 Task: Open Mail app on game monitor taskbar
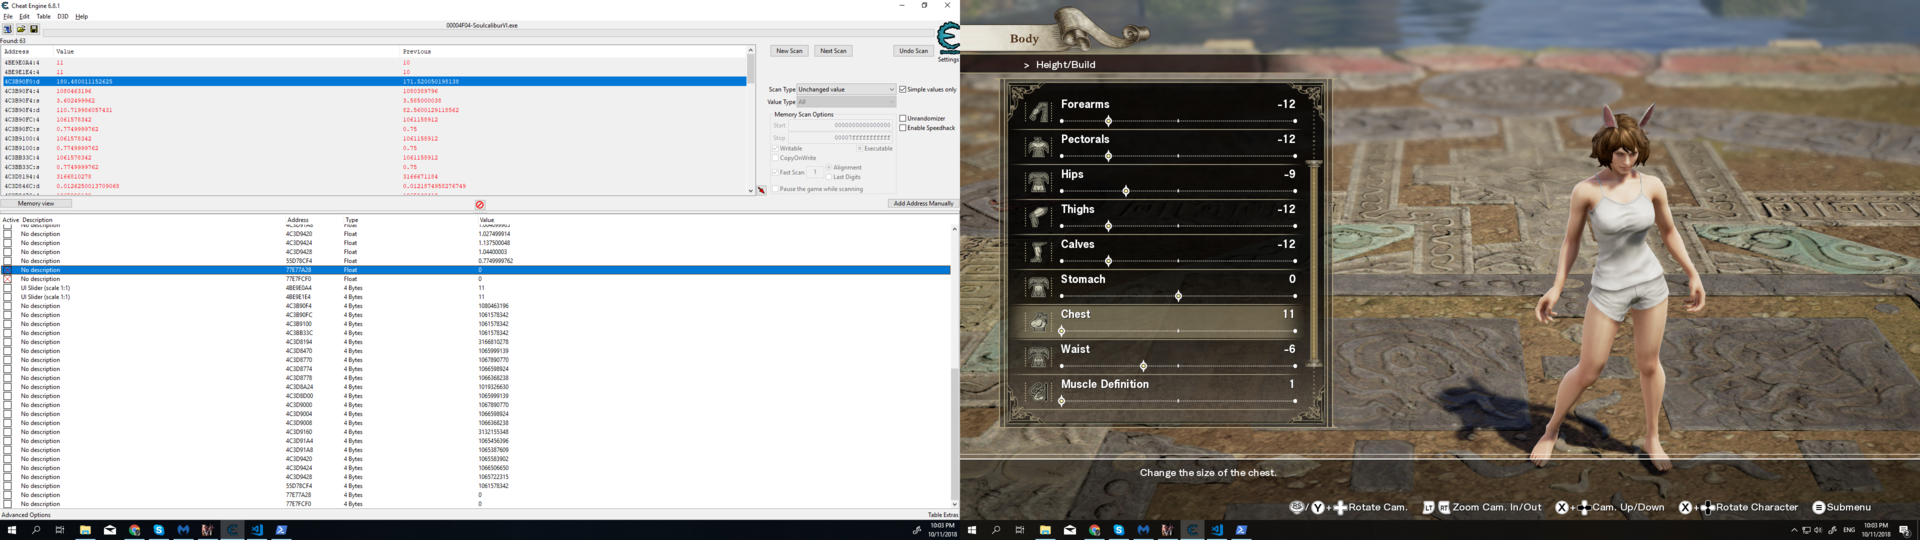[1070, 530]
